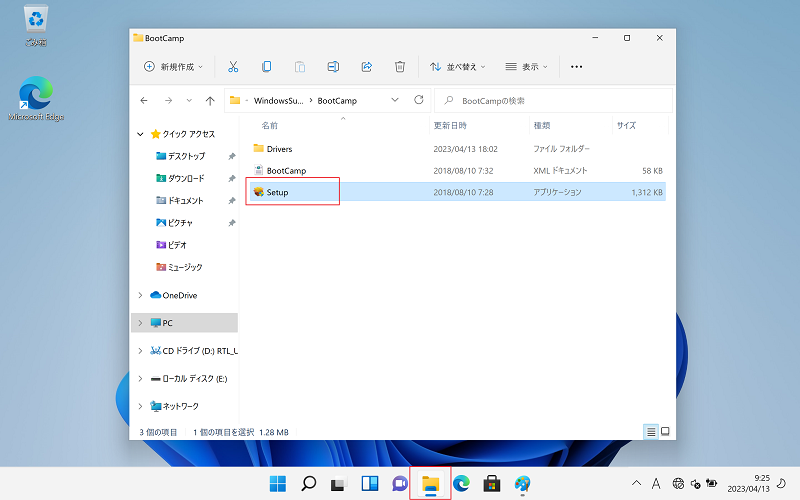Screen dimensions: 800x500
Task: Go forward with the right arrow
Action: [168, 101]
